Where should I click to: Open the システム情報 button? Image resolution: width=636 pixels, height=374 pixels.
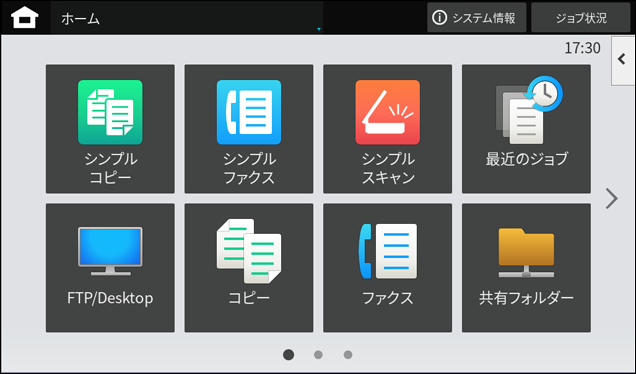(477, 17)
